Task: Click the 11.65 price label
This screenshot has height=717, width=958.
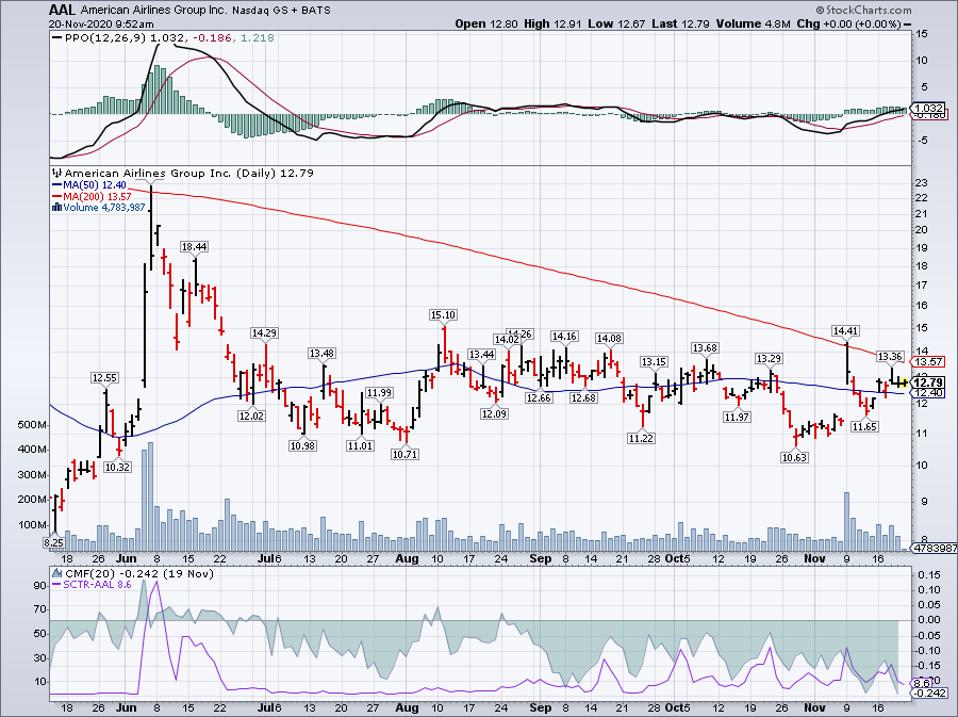Action: click(865, 426)
